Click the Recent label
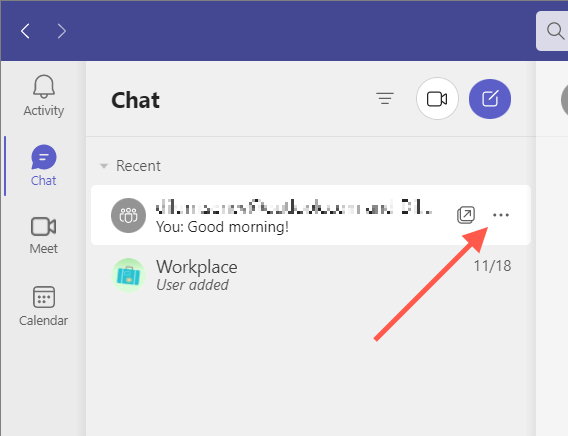568x436 pixels. 138,166
